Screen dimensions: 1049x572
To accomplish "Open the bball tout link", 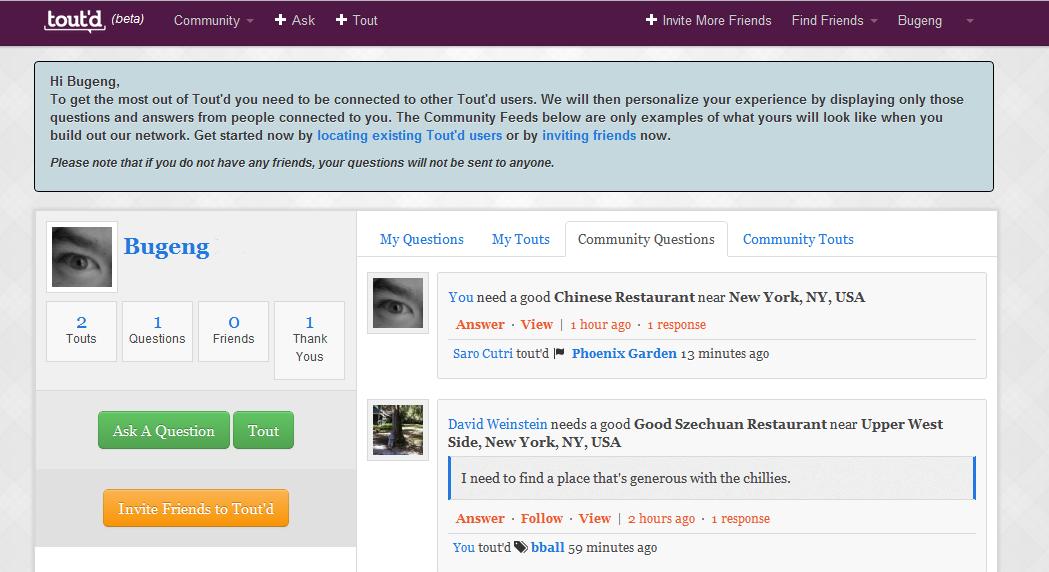I will [548, 547].
